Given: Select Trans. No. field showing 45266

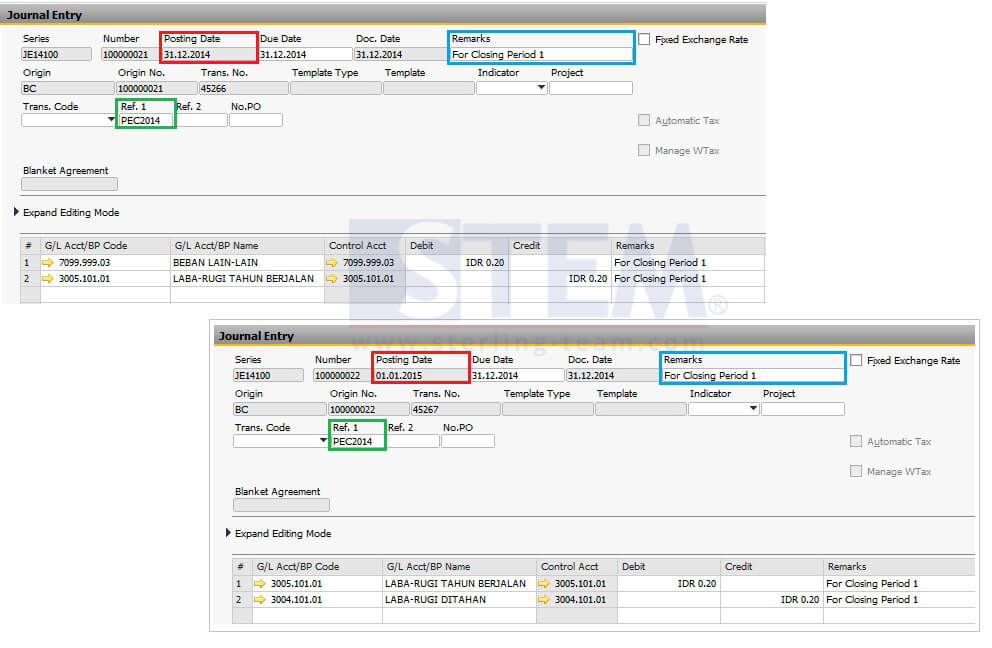Looking at the screenshot, I should 244,89.
